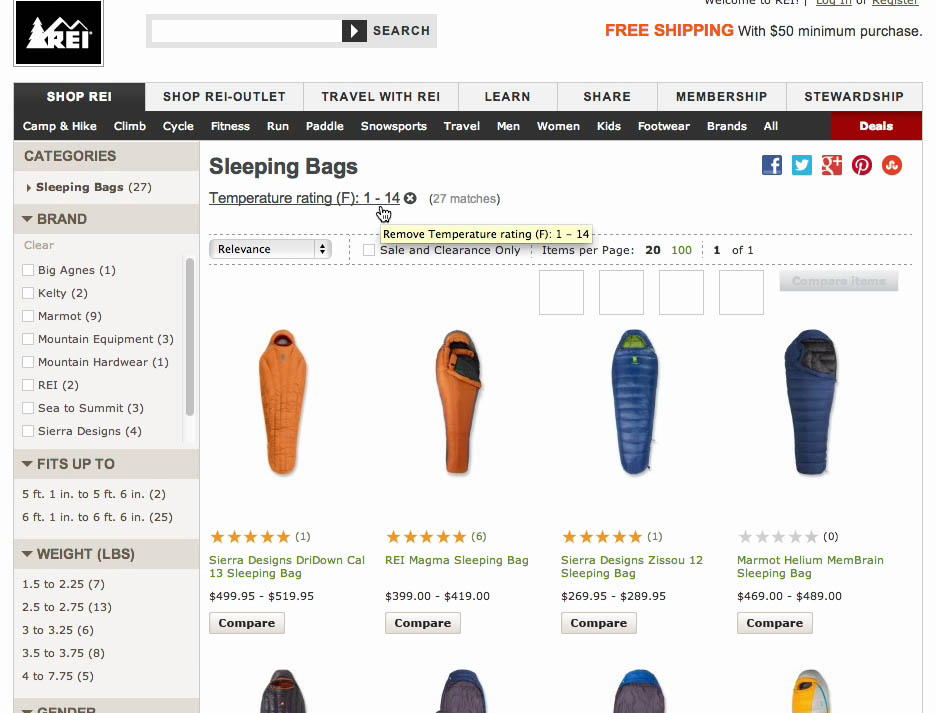Pin page with Pinterest icon
This screenshot has width=936, height=713.
point(862,165)
